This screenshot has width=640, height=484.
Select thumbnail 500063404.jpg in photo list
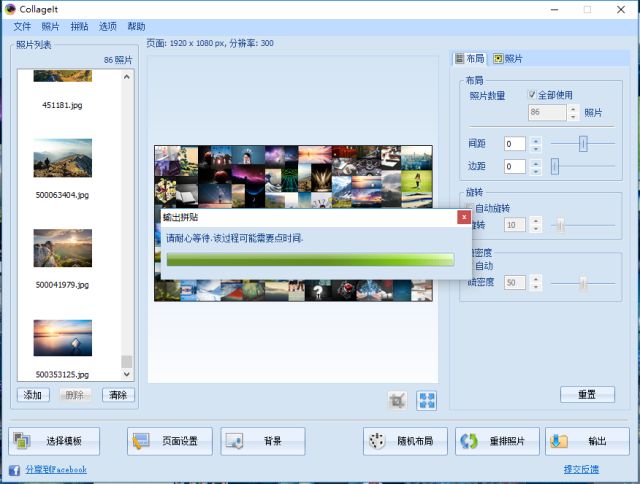[62, 158]
